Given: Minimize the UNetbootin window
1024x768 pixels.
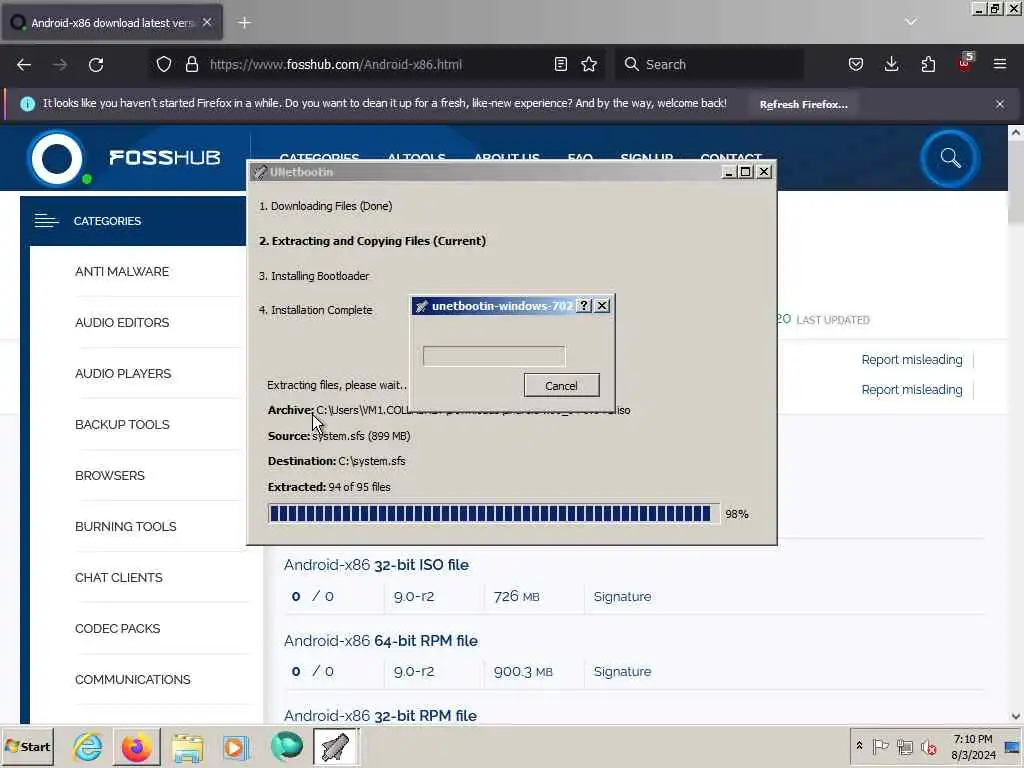Looking at the screenshot, I should click(x=729, y=172).
